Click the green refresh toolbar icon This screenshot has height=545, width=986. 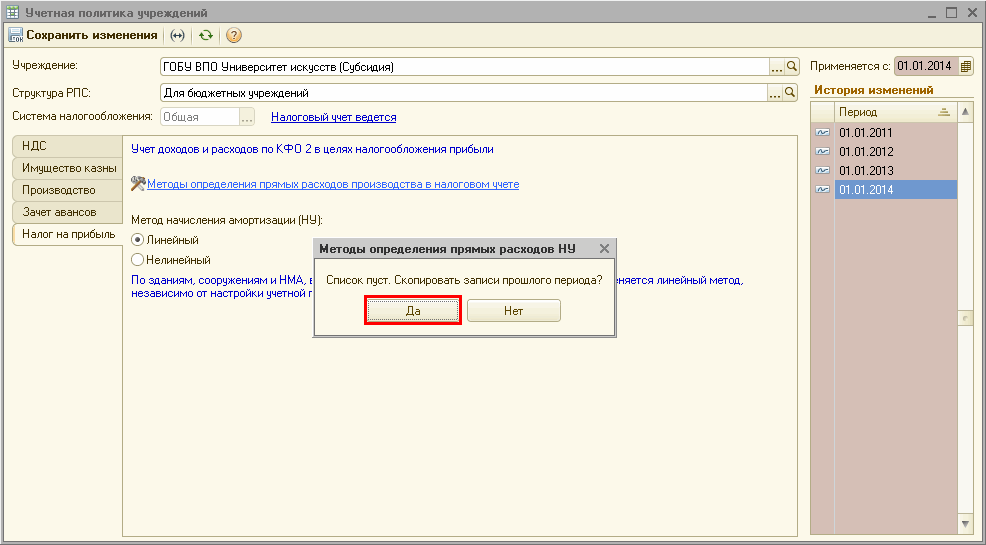tap(206, 35)
